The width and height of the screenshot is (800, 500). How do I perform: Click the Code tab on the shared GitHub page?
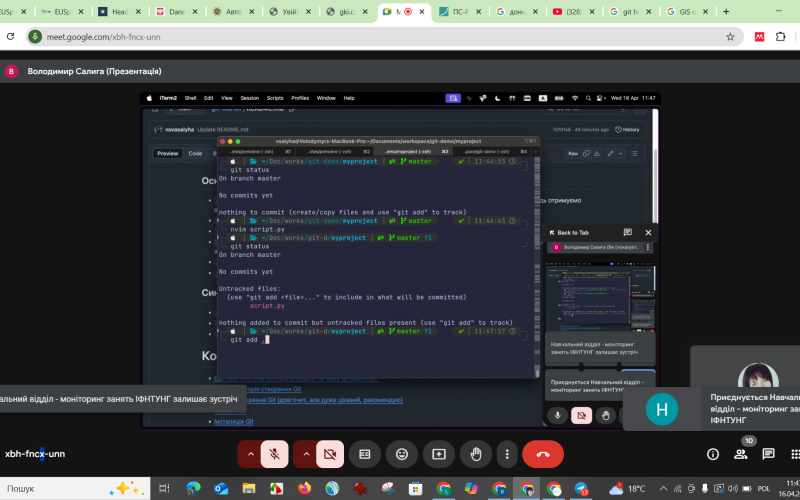tap(195, 153)
